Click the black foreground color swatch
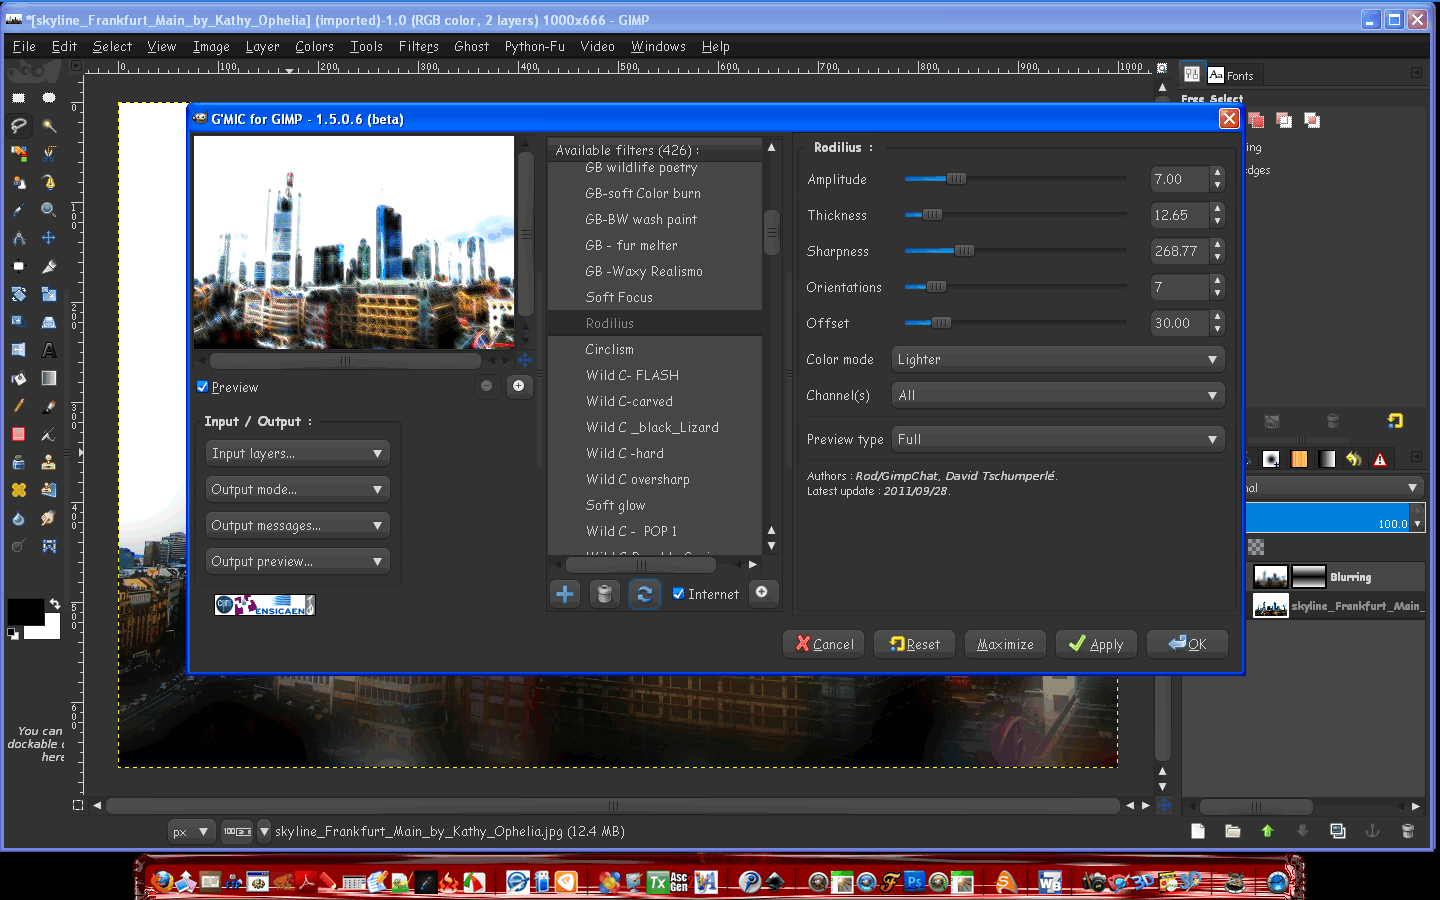 [25, 610]
